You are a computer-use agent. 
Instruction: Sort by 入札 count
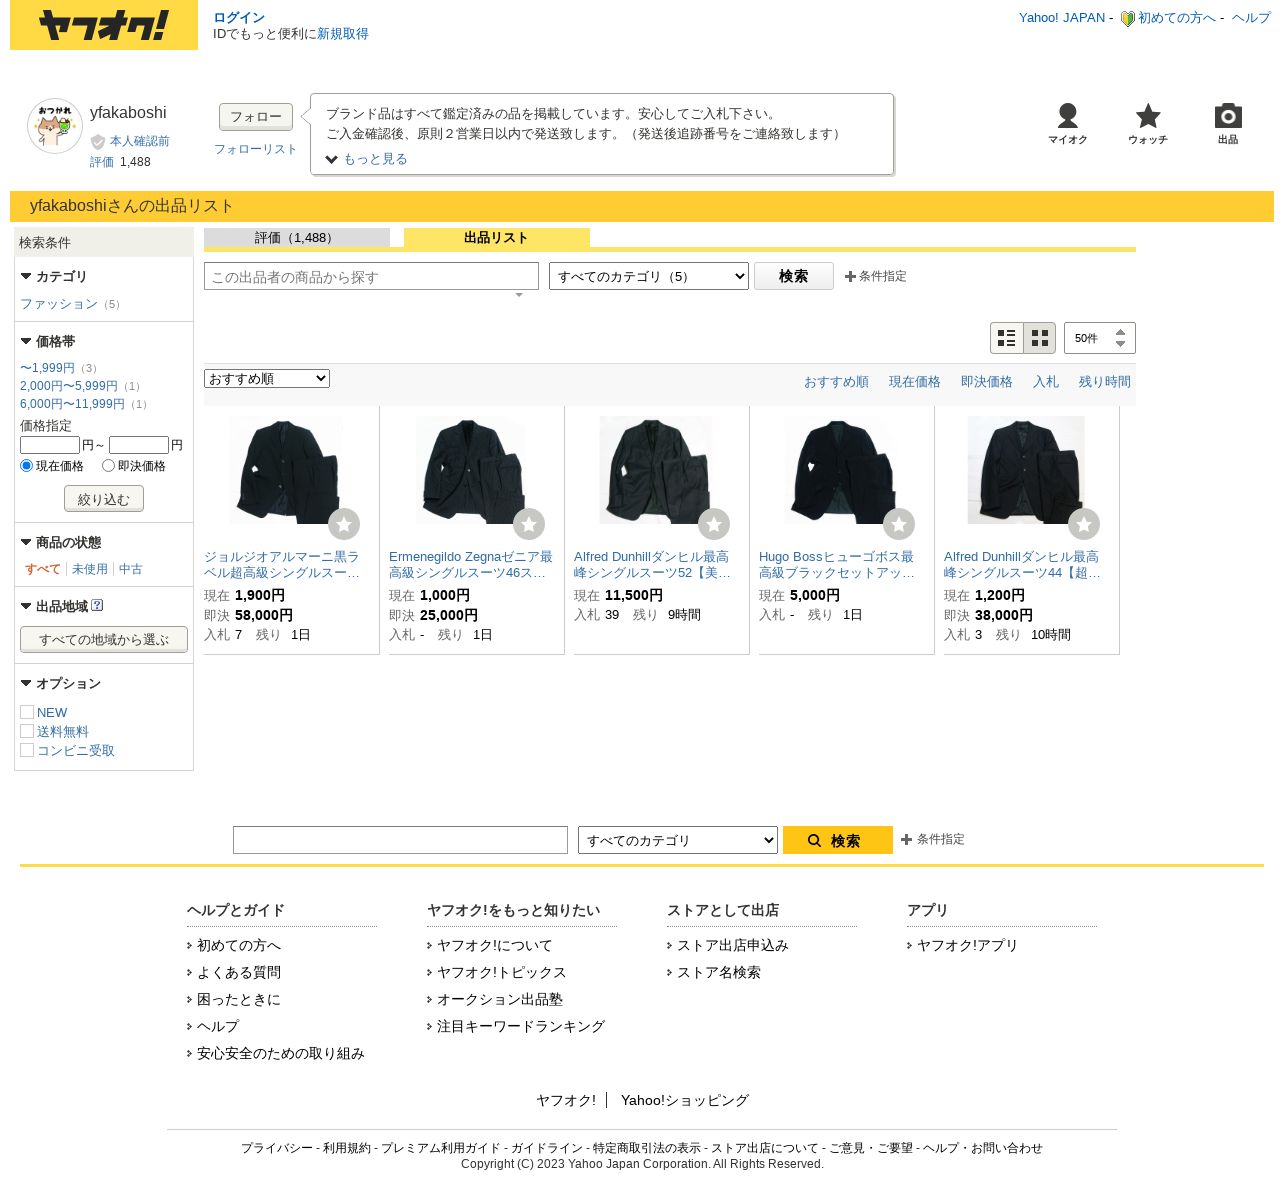[1046, 382]
